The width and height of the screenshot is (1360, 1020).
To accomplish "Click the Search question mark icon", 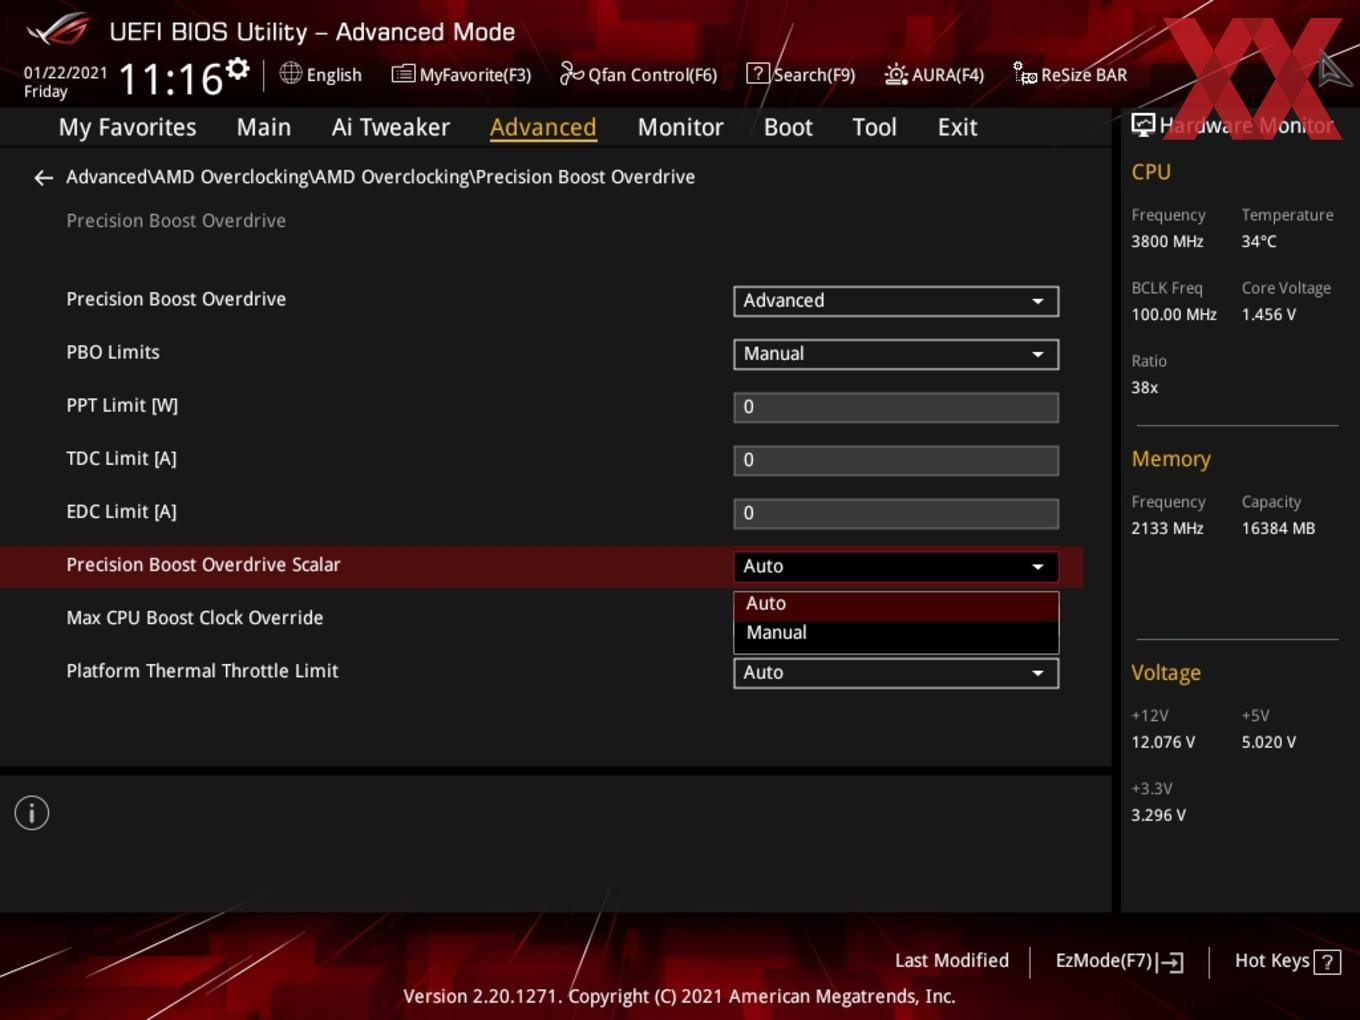I will (x=758, y=73).
